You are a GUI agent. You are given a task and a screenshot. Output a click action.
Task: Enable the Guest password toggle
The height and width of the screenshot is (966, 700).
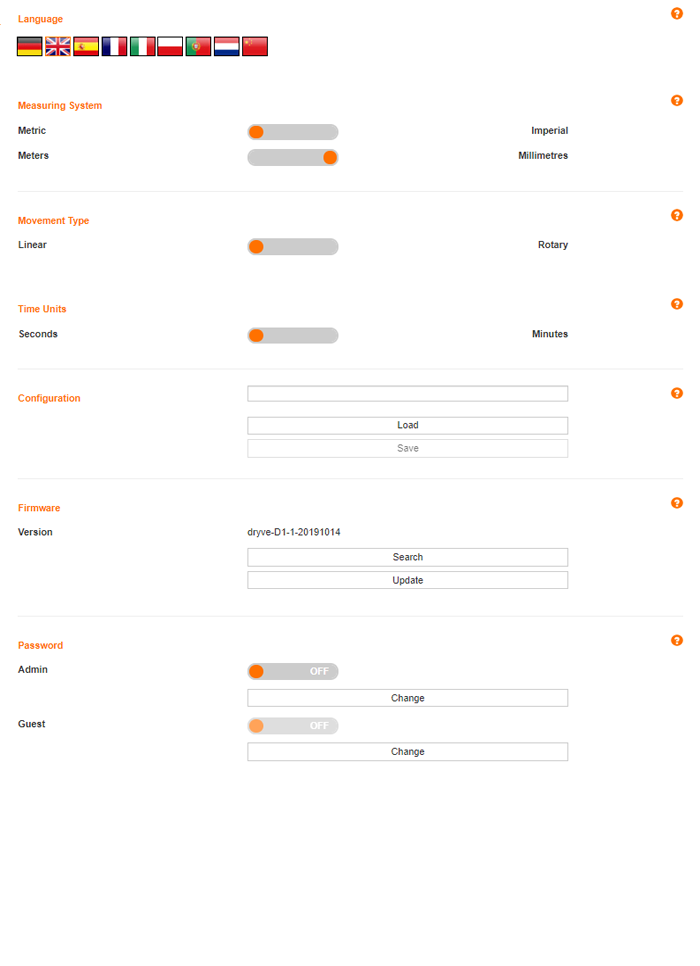(293, 726)
